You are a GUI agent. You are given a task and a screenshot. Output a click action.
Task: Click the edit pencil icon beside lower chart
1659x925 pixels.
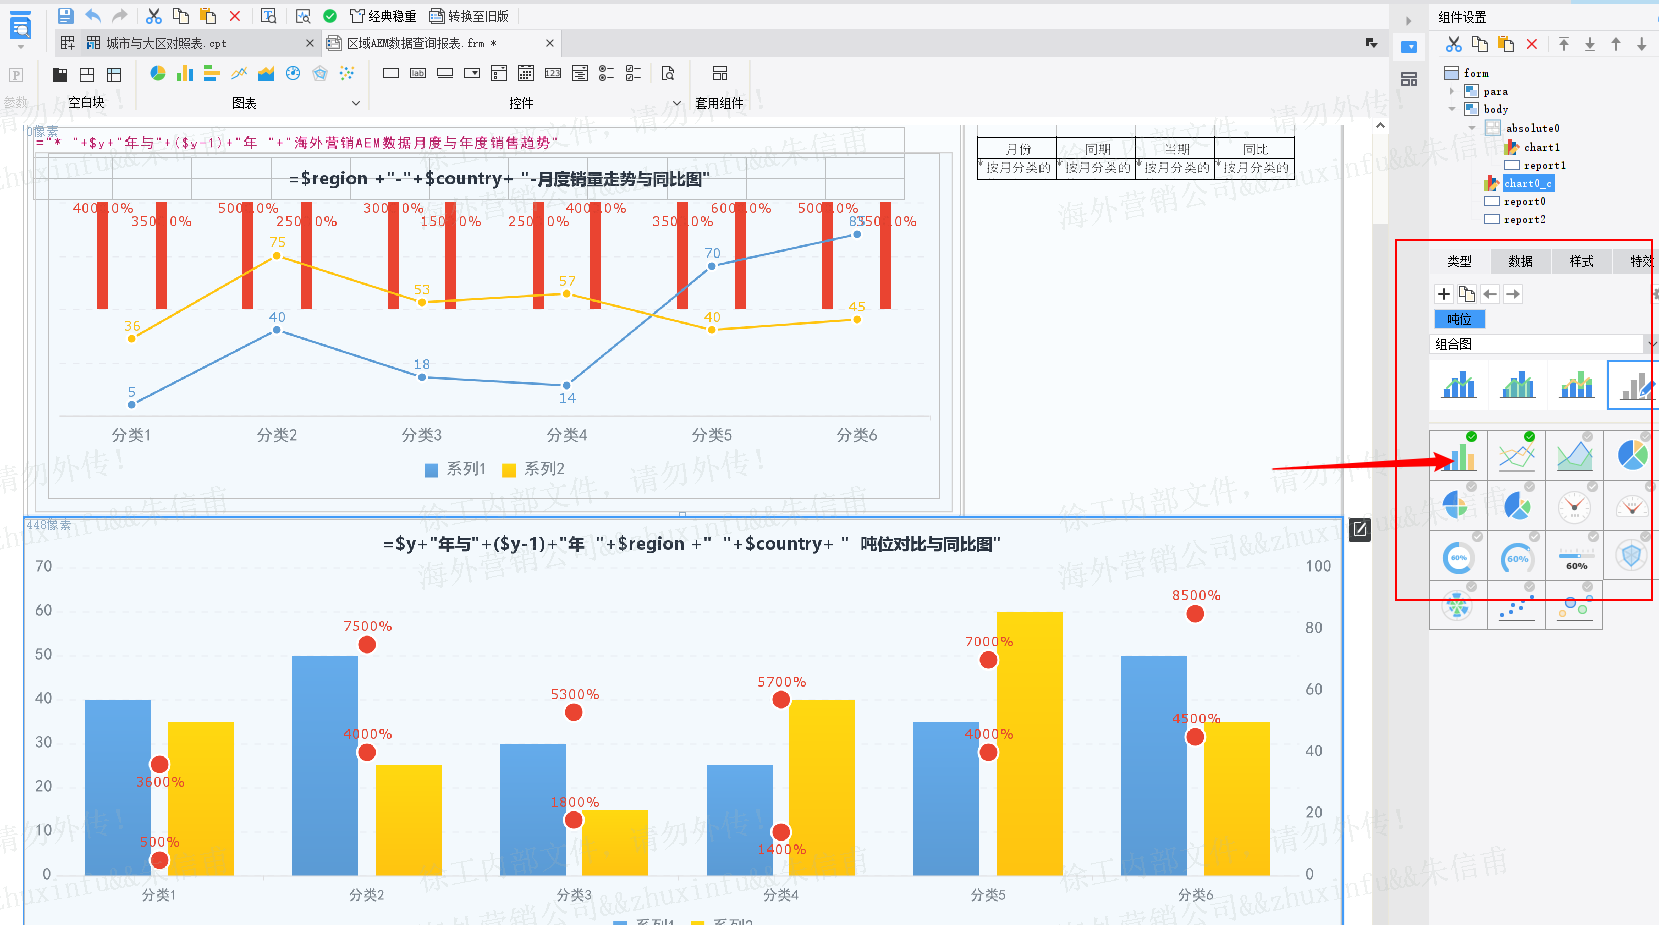tap(1360, 530)
